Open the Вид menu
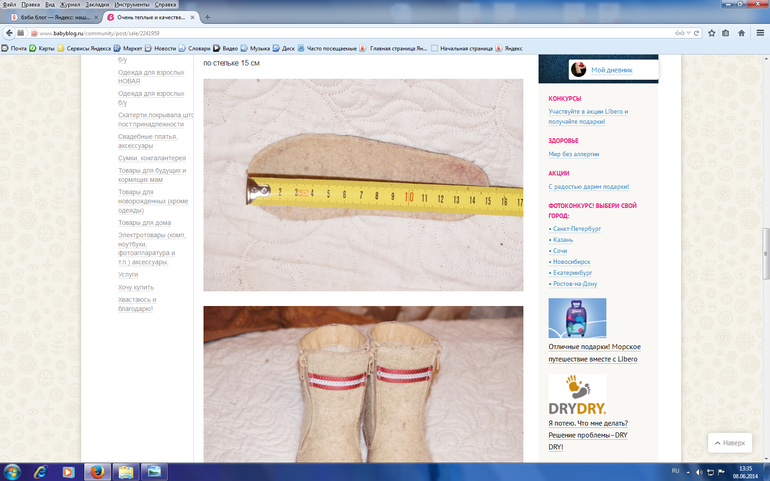770x481 pixels. point(50,4)
